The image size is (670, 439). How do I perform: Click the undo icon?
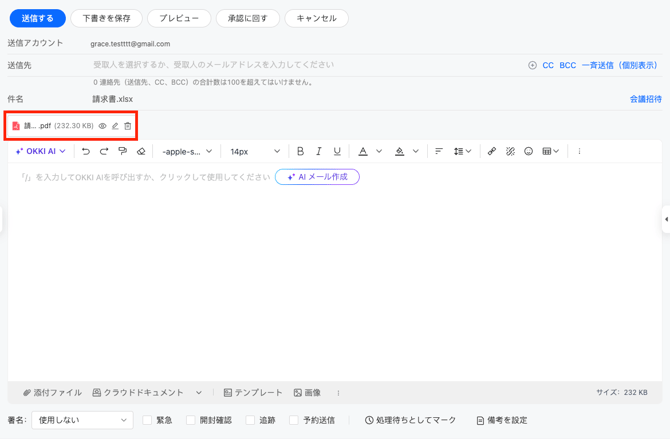pyautogui.click(x=86, y=151)
